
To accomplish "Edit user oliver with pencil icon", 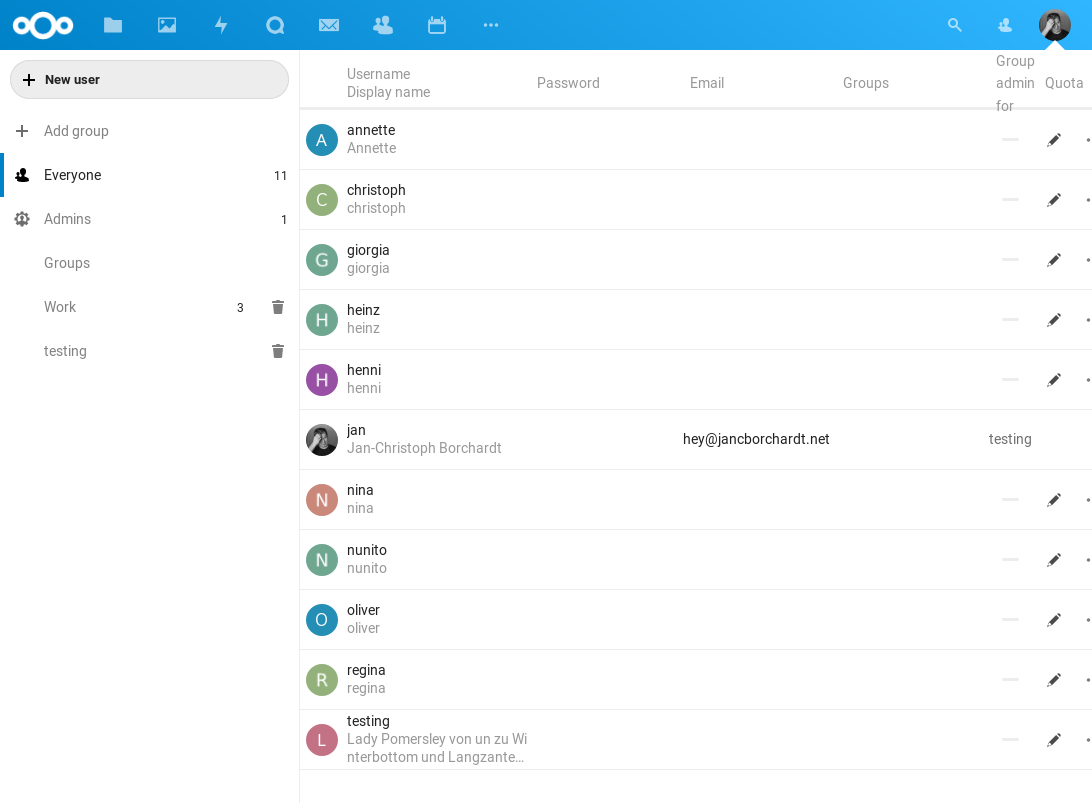I will click(1054, 620).
